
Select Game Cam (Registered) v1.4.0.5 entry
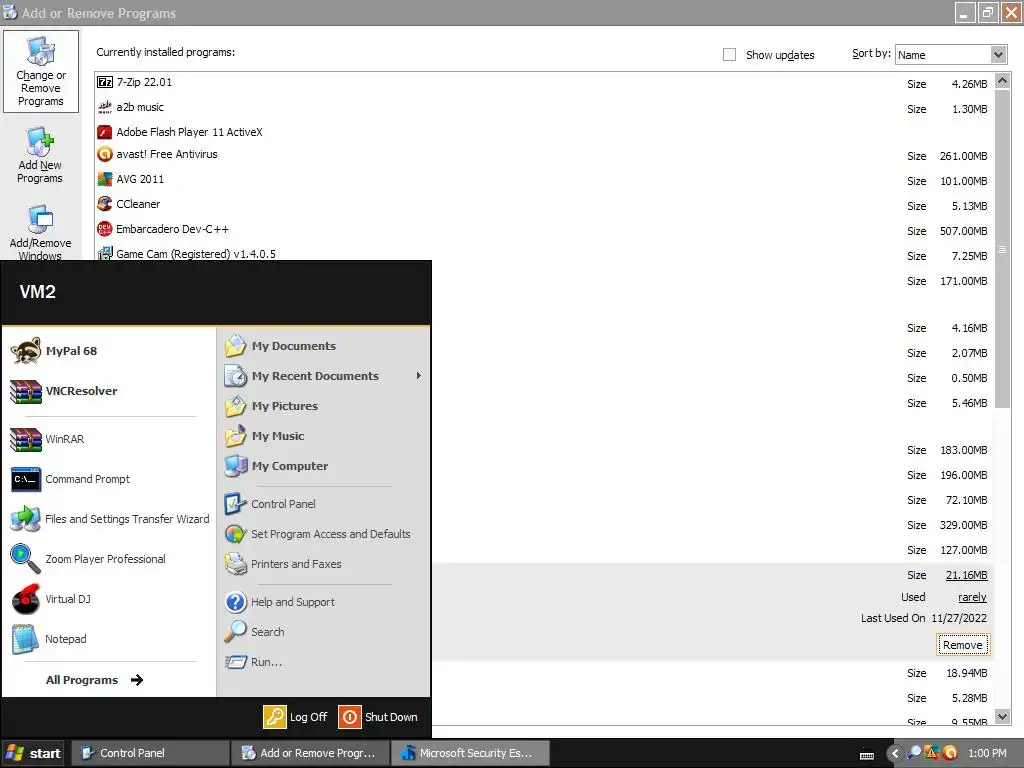(544, 254)
